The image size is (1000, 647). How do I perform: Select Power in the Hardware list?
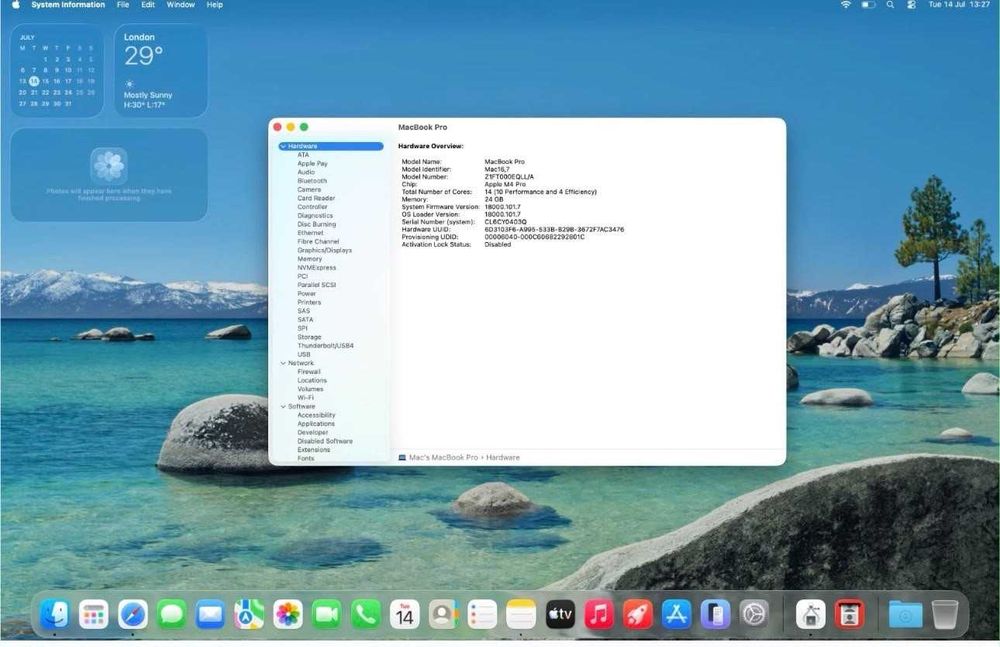pyautogui.click(x=307, y=294)
